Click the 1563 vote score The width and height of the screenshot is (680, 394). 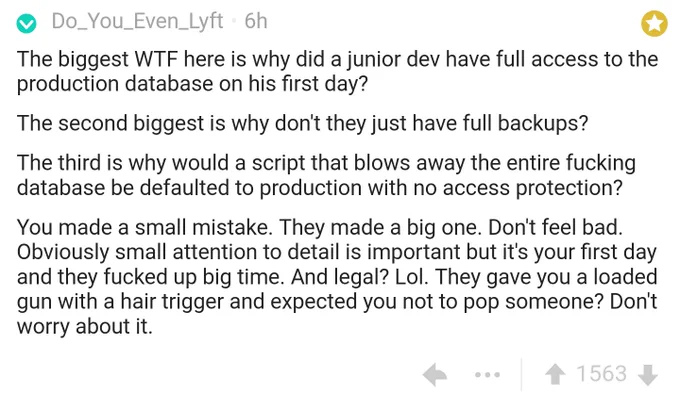coord(602,374)
